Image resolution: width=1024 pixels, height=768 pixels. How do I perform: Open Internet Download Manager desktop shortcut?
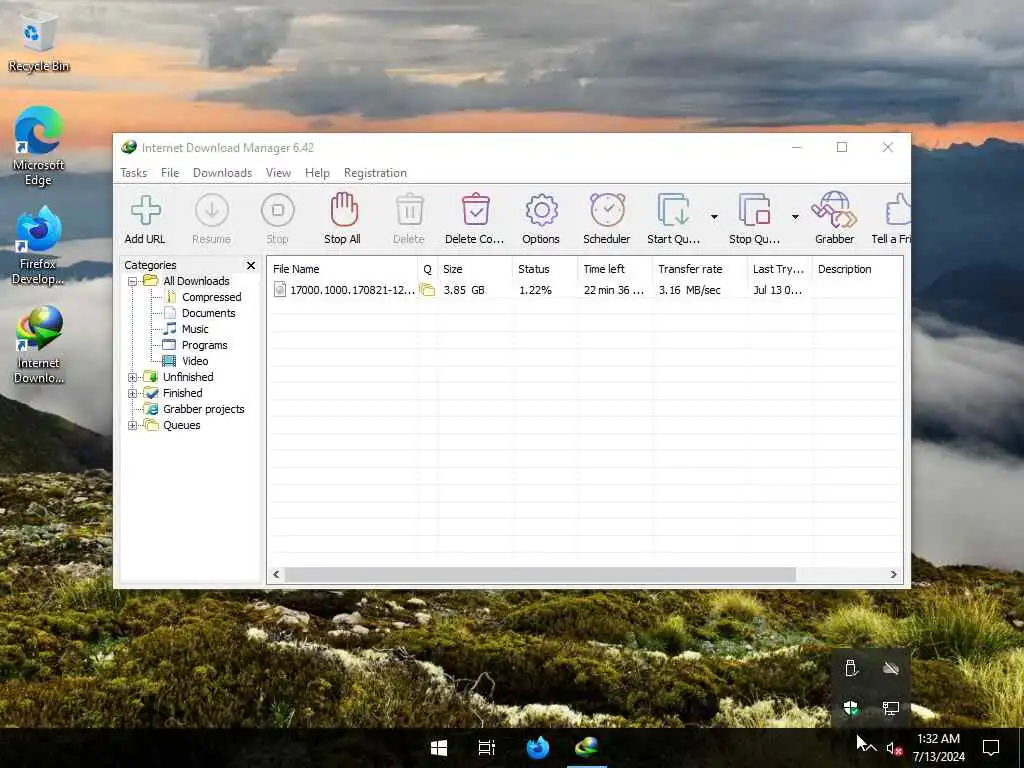(x=38, y=345)
